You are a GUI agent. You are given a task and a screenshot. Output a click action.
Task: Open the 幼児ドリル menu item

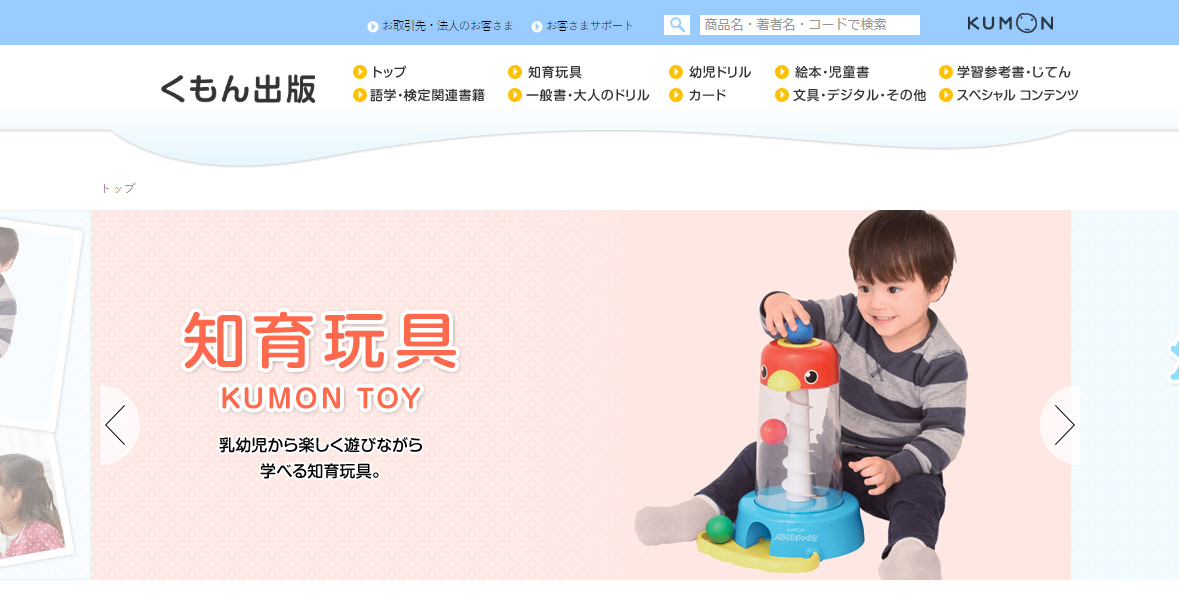click(720, 72)
